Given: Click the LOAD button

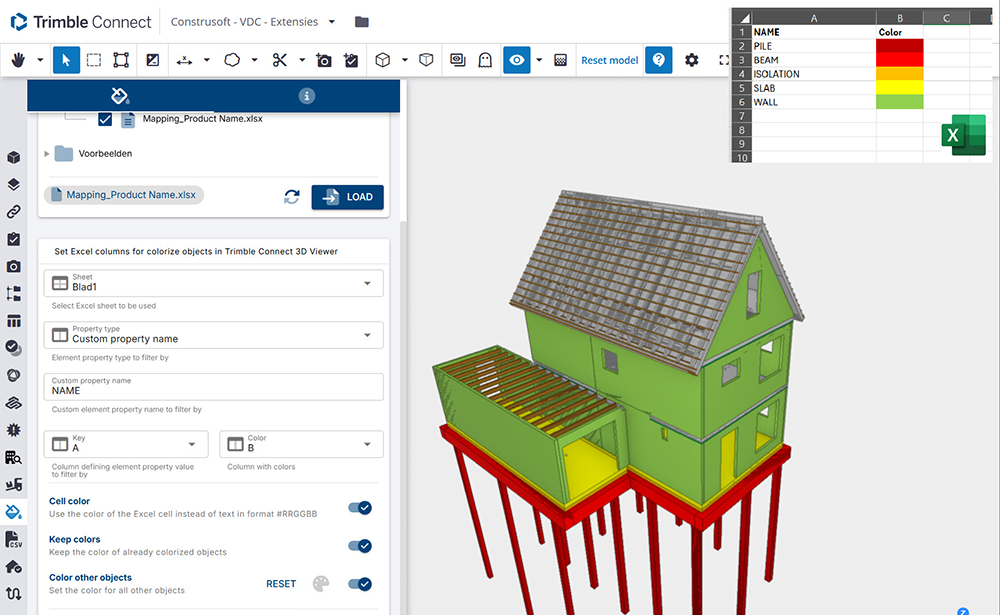Looking at the screenshot, I should [348, 197].
